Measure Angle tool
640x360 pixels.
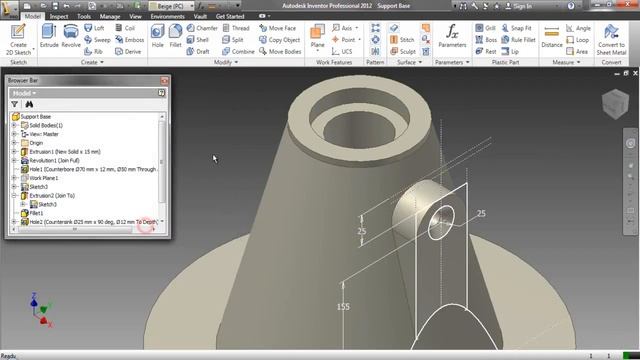point(578,28)
